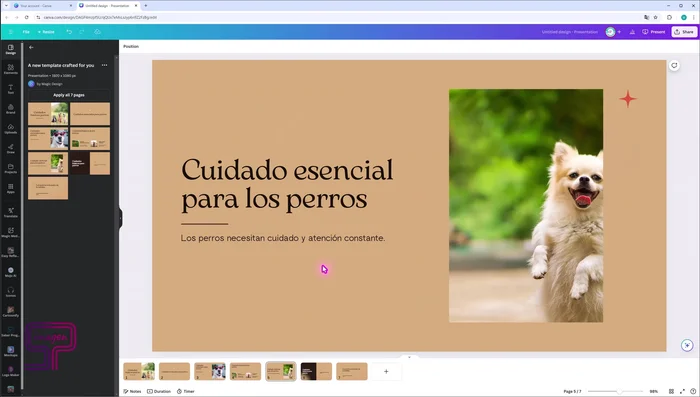The height and width of the screenshot is (397, 700).
Task: Click the cloud save status icon
Action: coord(97,32)
